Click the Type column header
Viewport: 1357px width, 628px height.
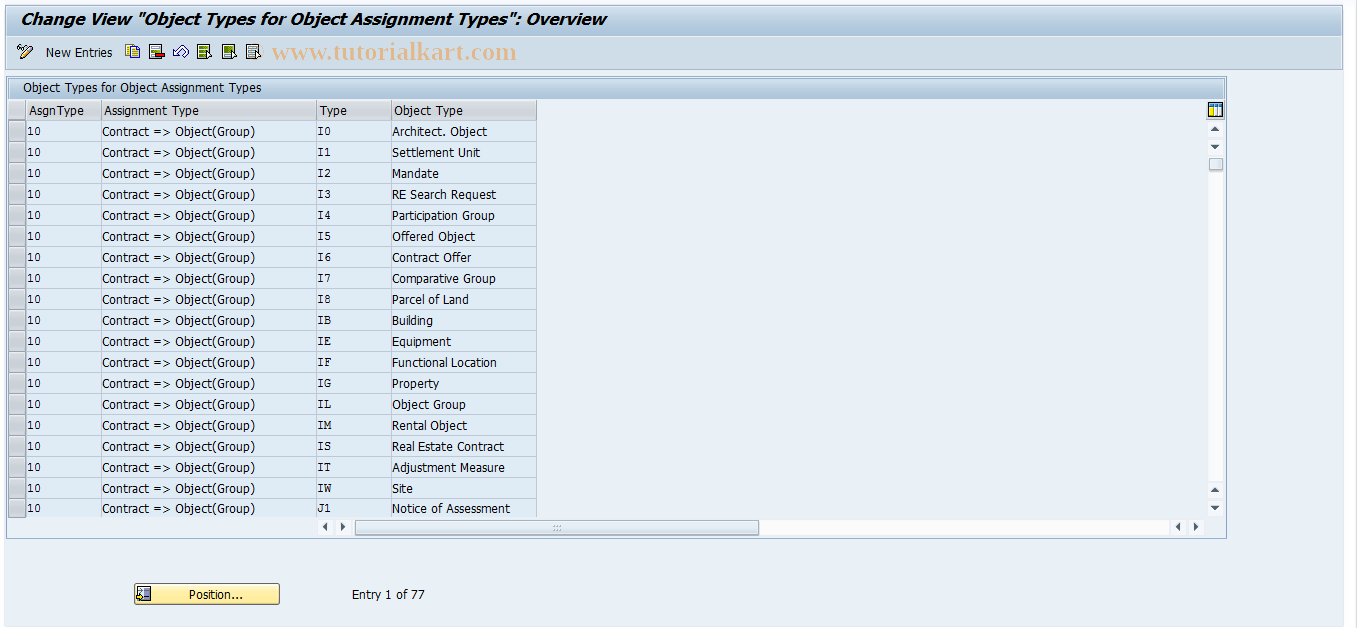pos(354,111)
